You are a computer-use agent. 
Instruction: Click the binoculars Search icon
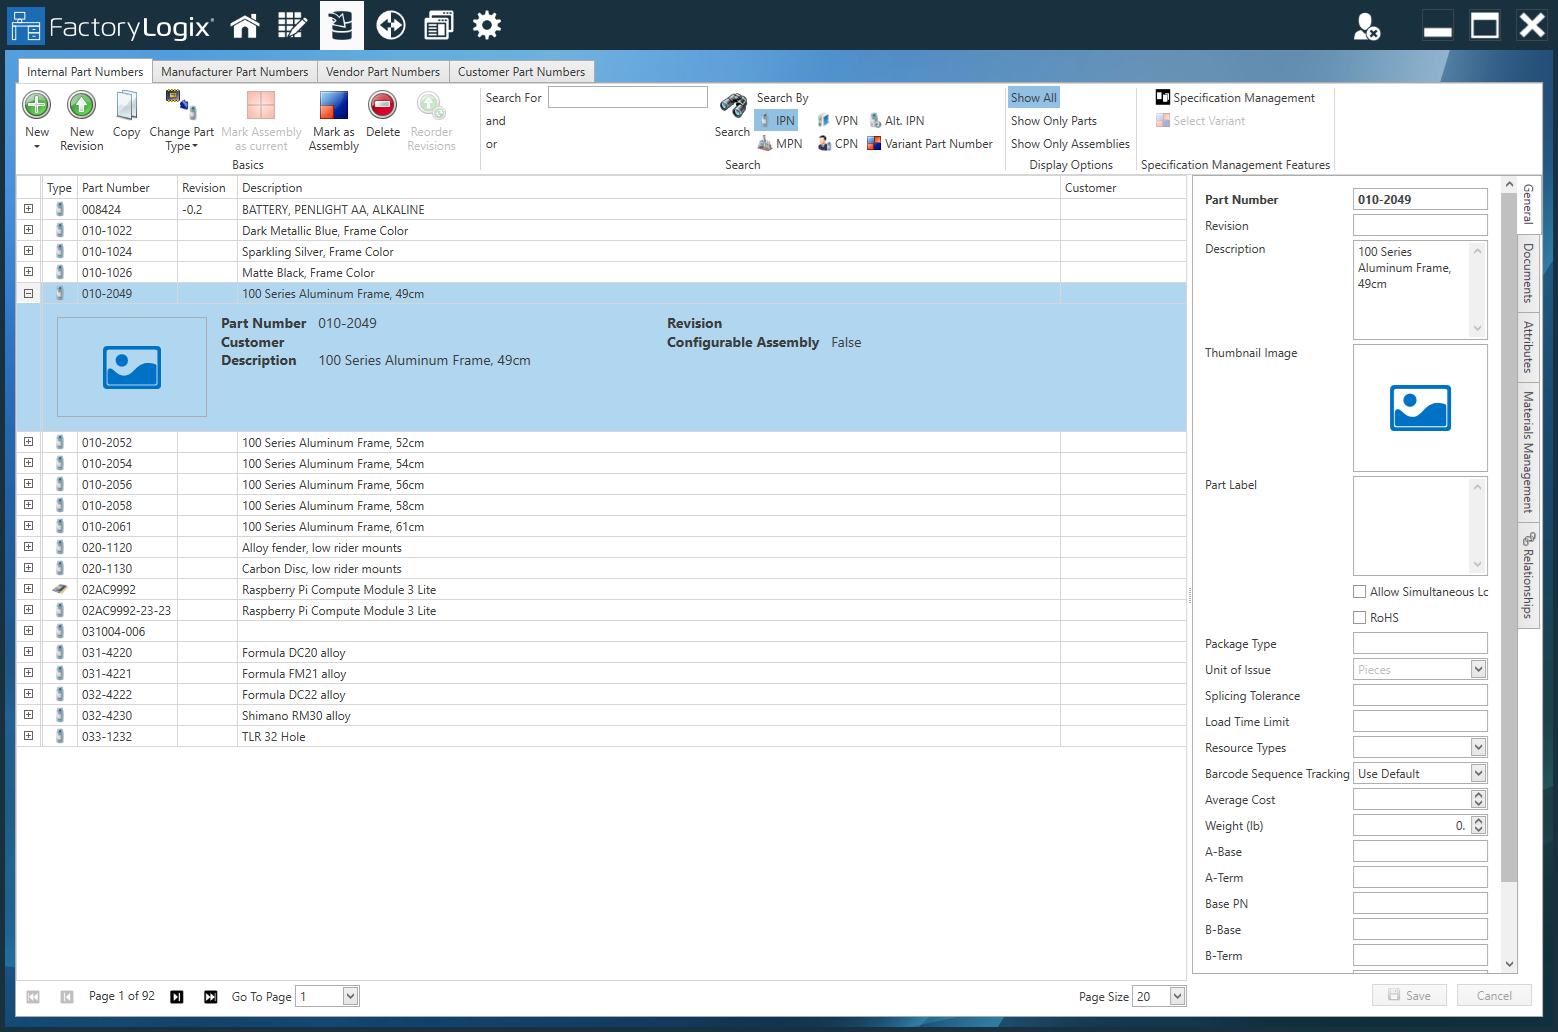click(x=733, y=106)
